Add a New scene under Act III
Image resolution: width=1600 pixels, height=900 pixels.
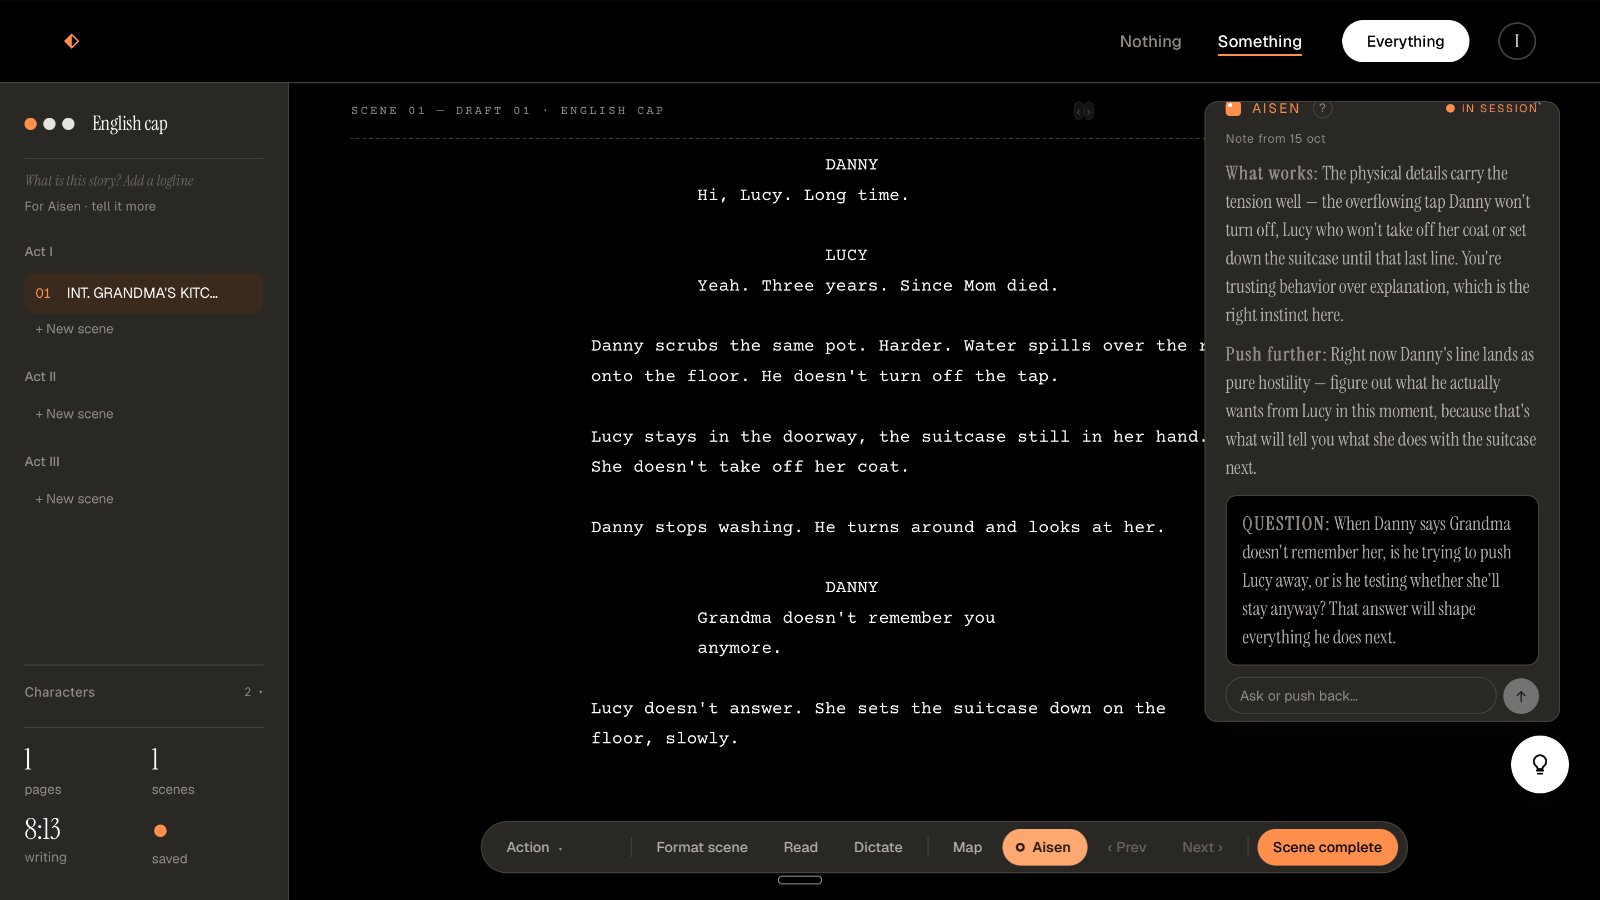point(74,499)
